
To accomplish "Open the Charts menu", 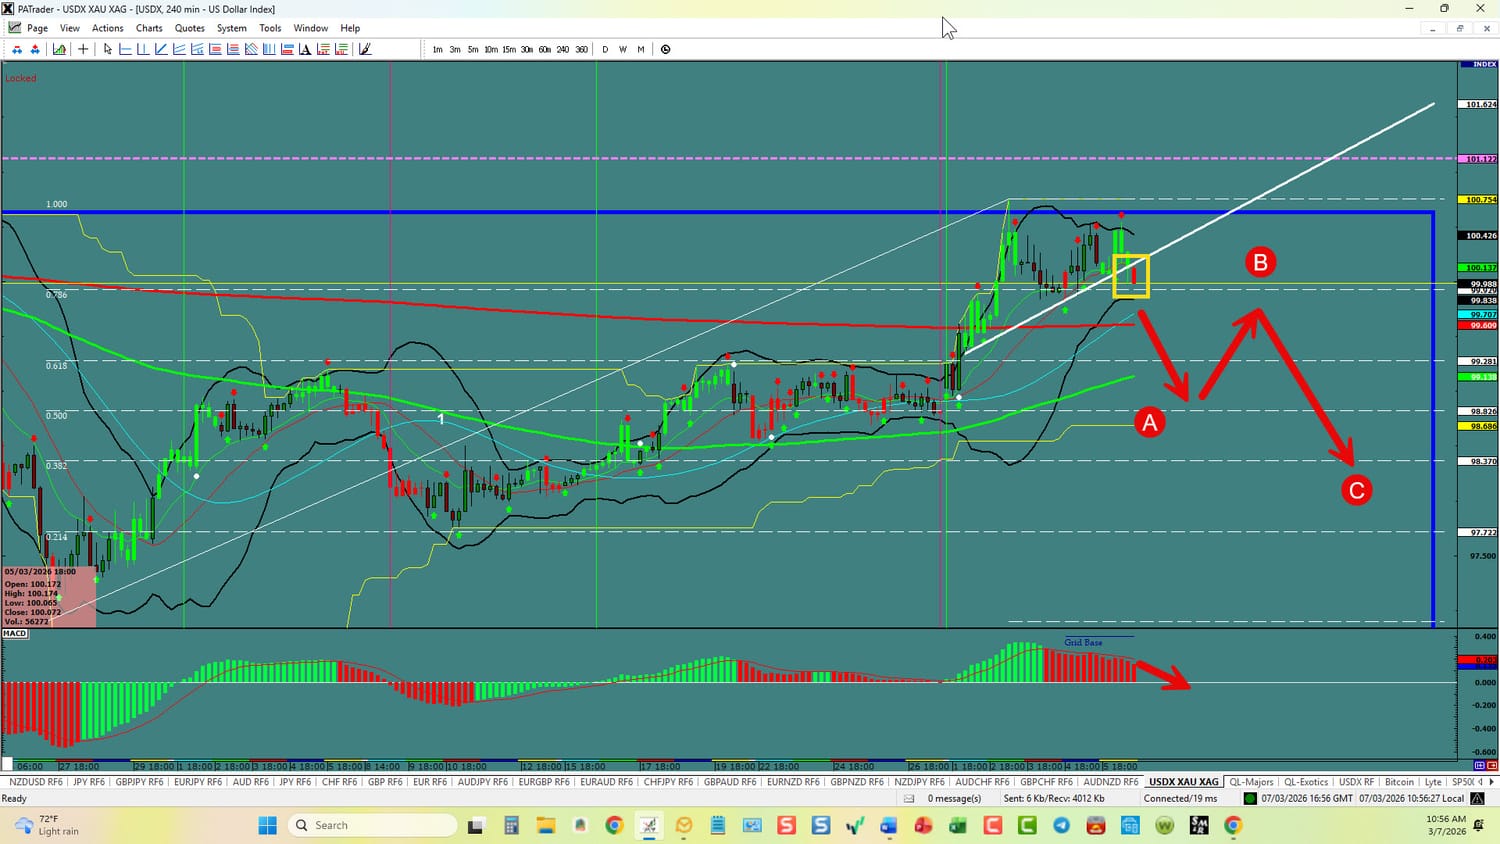I will click(x=149, y=28).
